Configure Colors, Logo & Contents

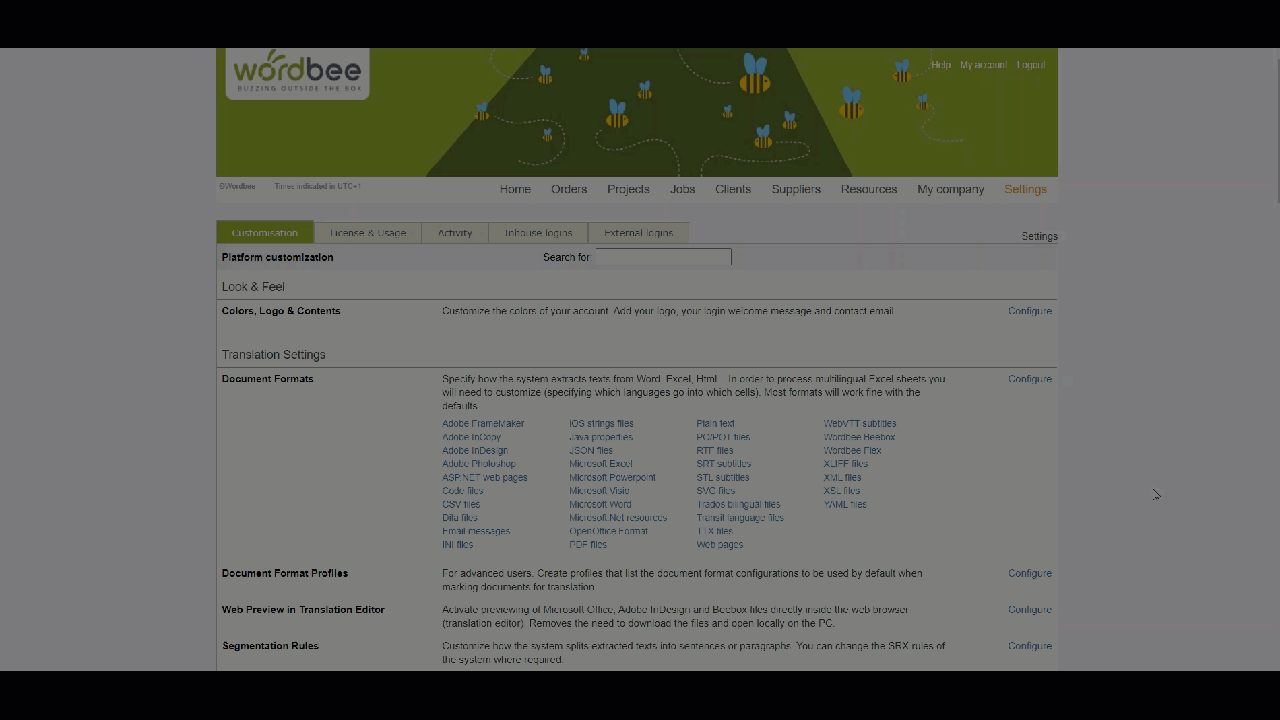pos(1029,311)
